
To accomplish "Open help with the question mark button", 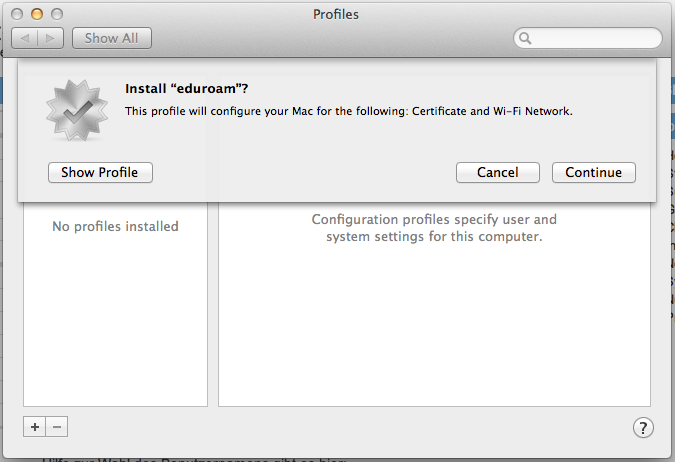I will [x=643, y=428].
